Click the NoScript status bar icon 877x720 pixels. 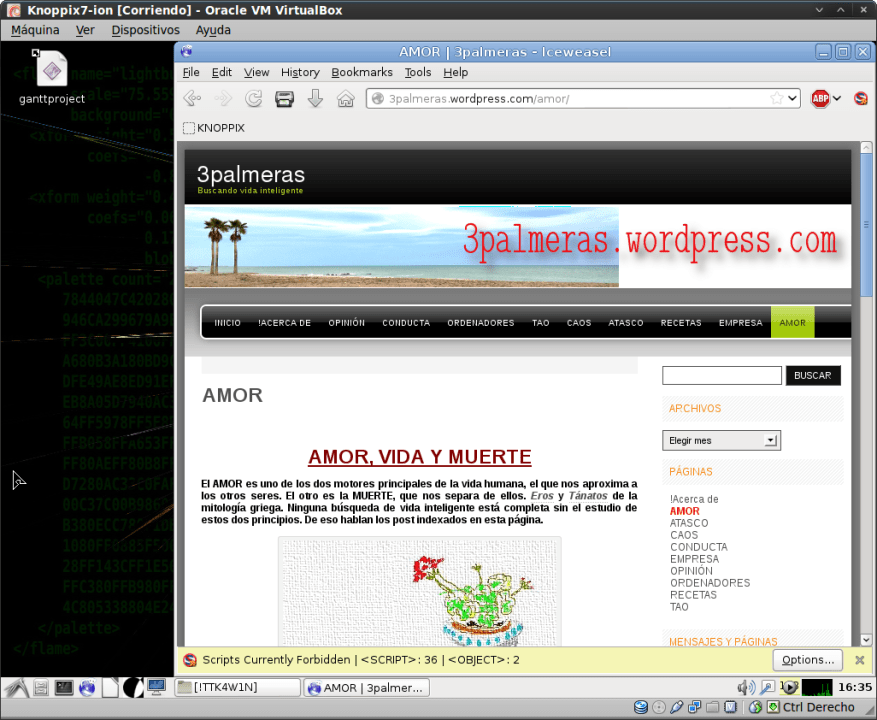(x=189, y=660)
